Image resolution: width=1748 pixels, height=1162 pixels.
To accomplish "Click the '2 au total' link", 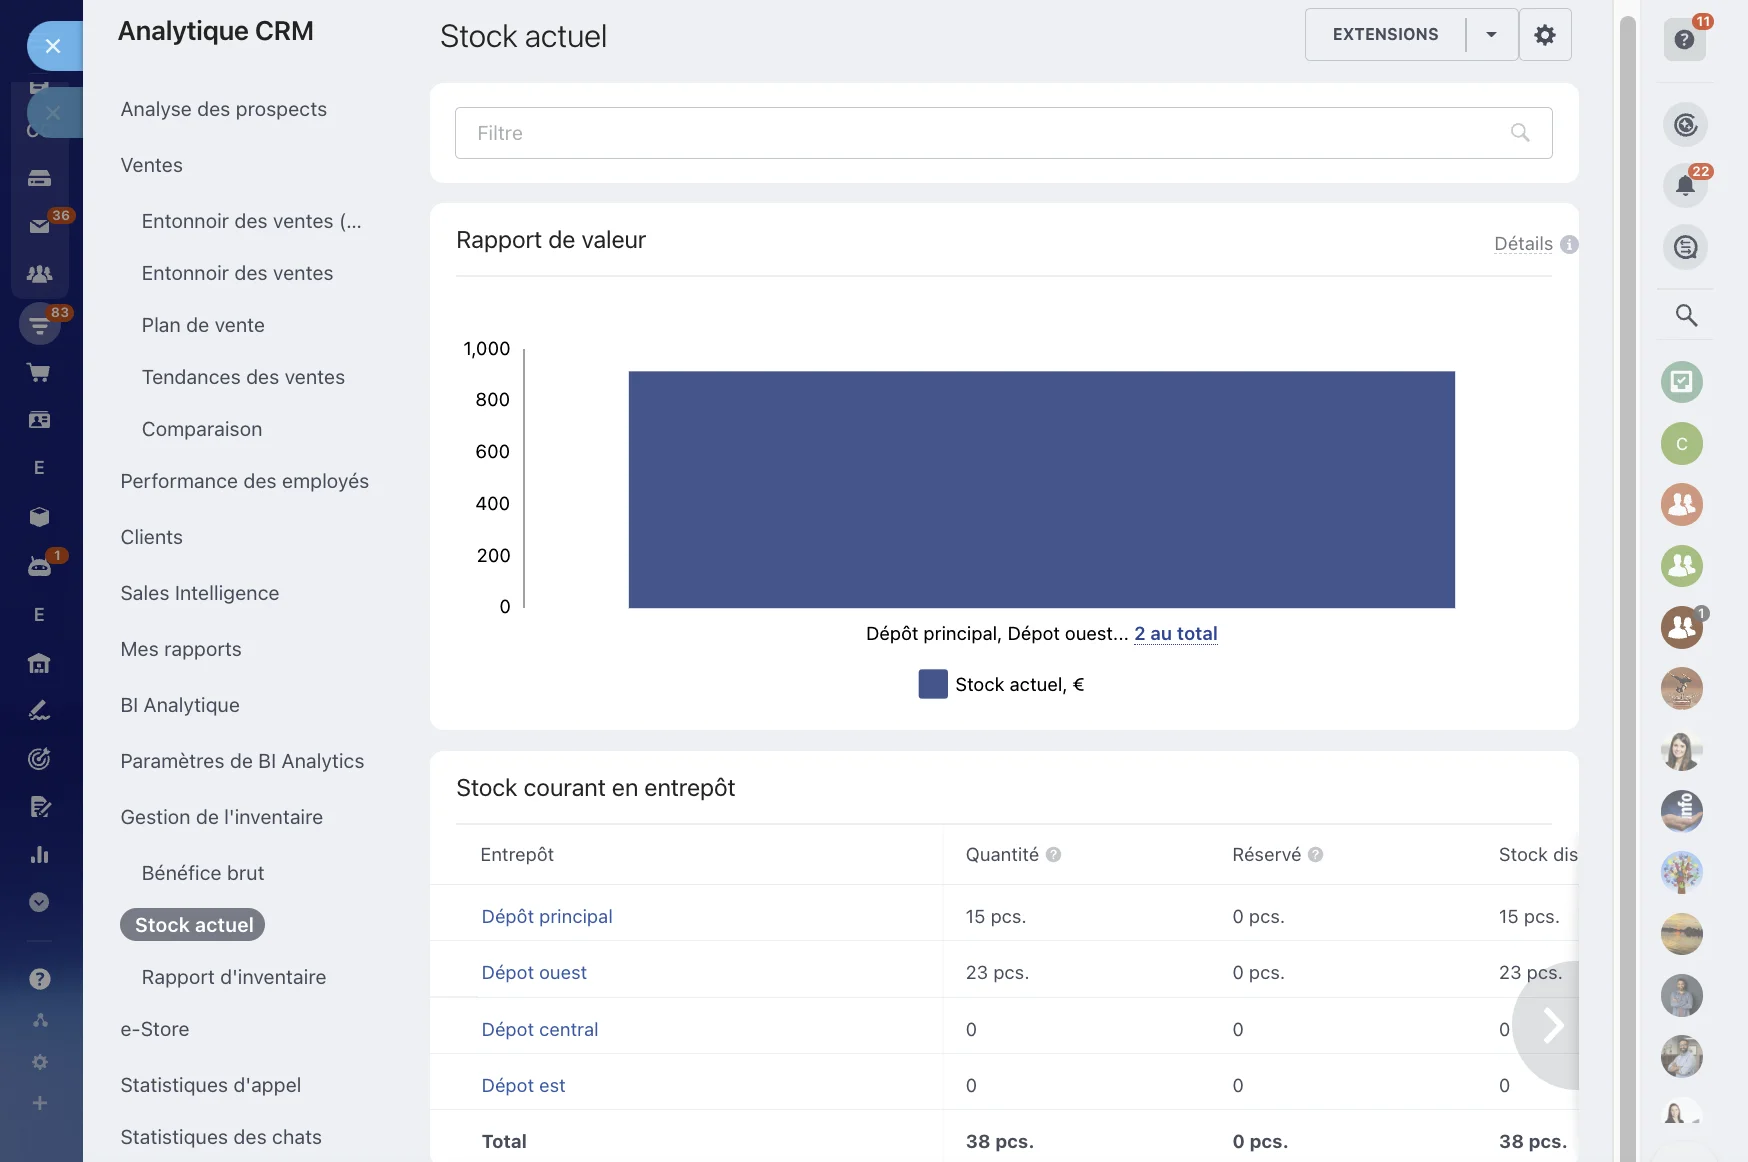I will 1175,634.
